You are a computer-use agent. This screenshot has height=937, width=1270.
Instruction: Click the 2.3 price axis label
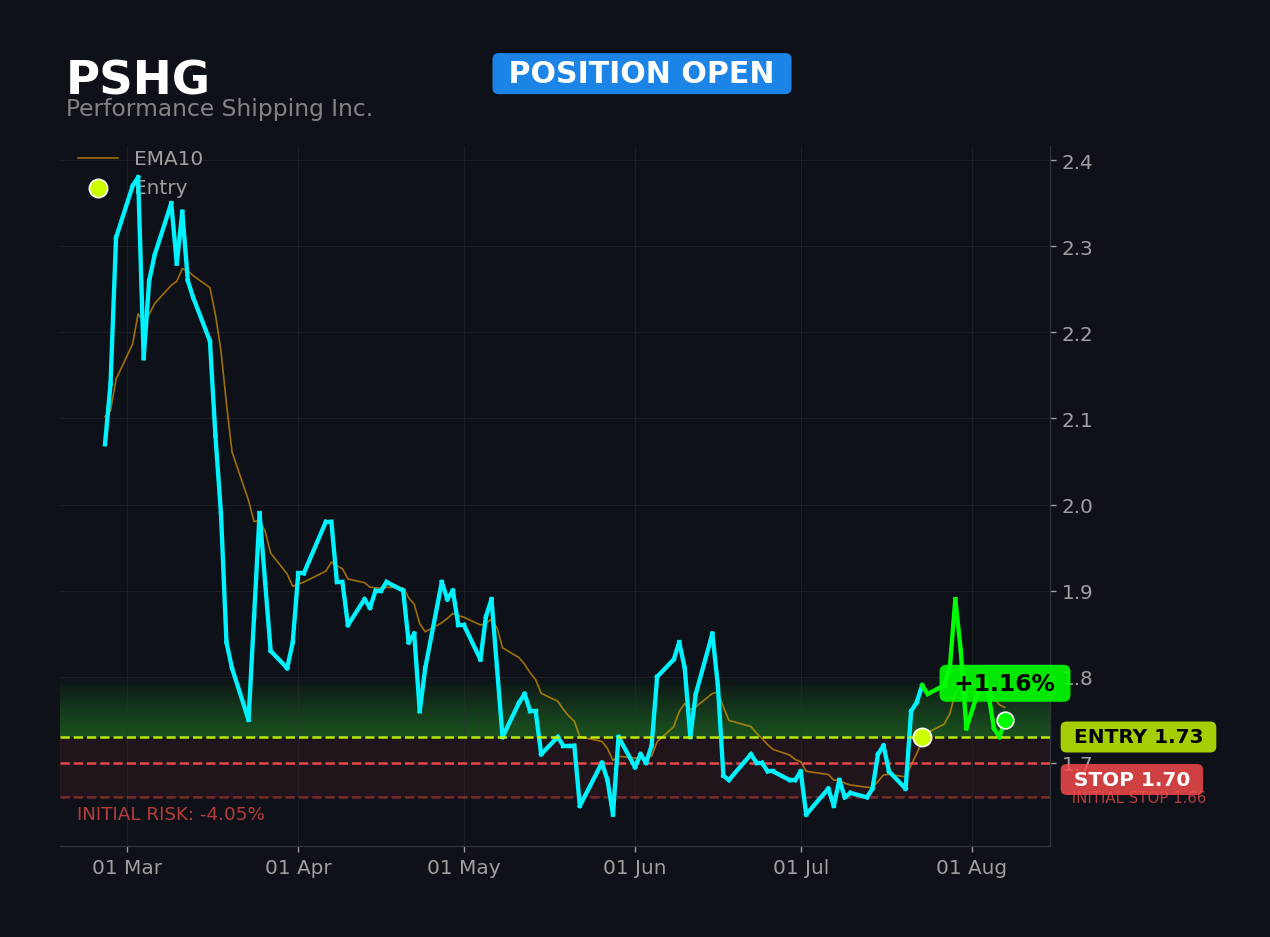(x=1078, y=248)
